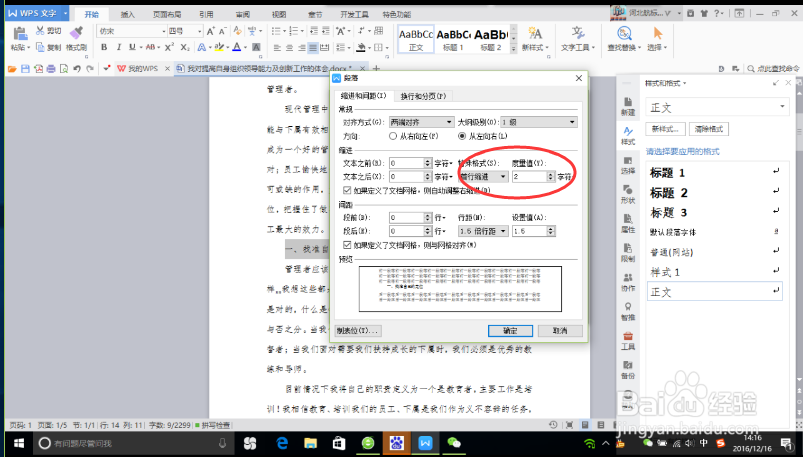Image resolution: width=803 pixels, height=457 pixels.
Task: Open the 行距 1.5倍行距 dropdown
Action: 483,231
